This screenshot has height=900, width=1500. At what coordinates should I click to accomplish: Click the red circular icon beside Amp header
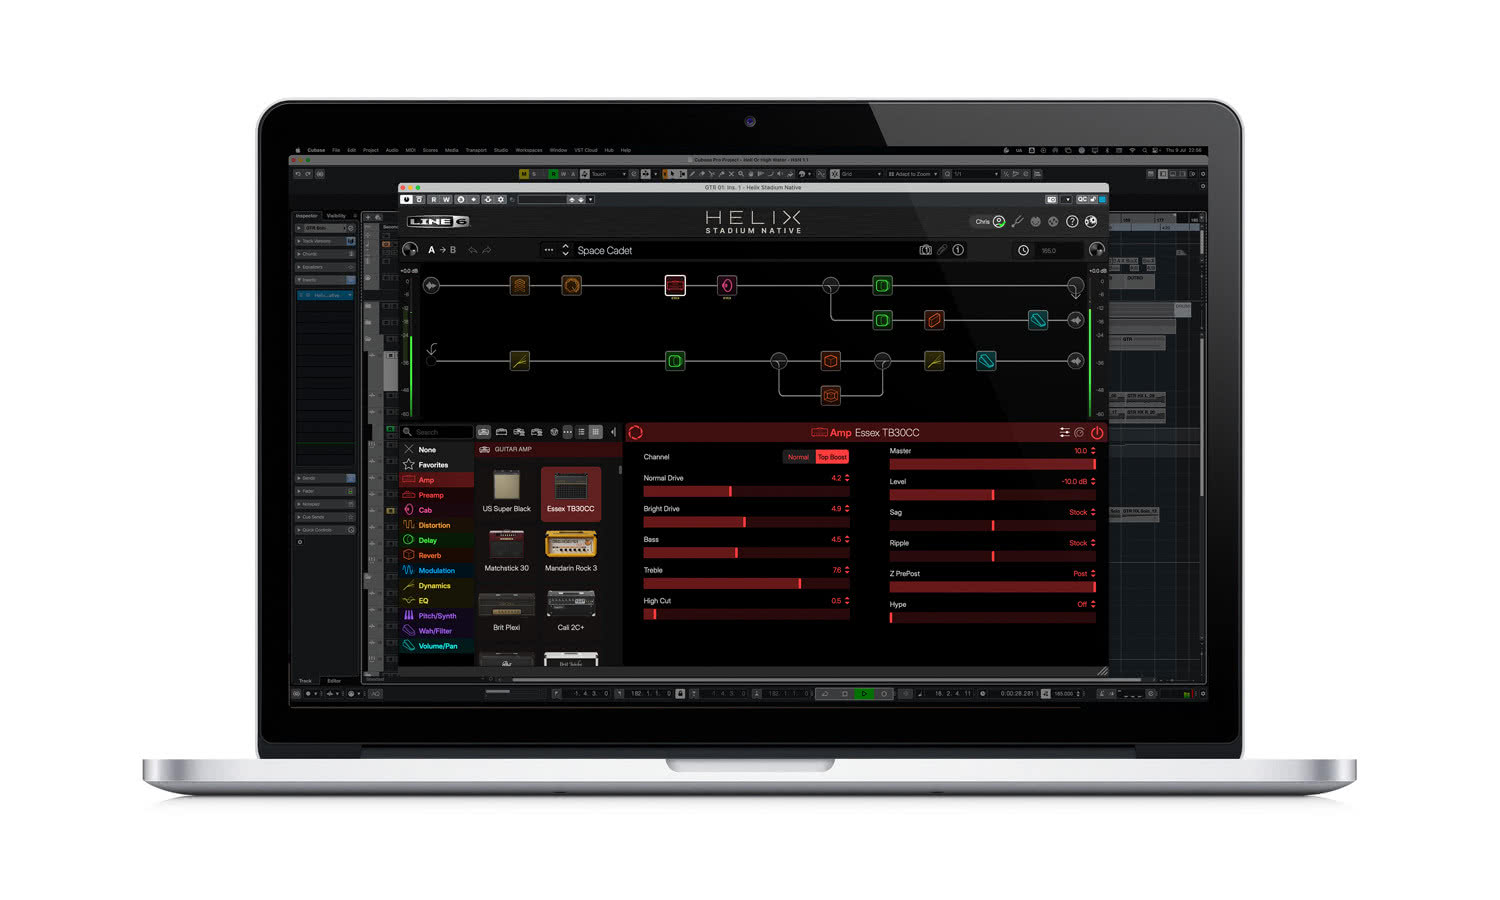pyautogui.click(x=635, y=433)
